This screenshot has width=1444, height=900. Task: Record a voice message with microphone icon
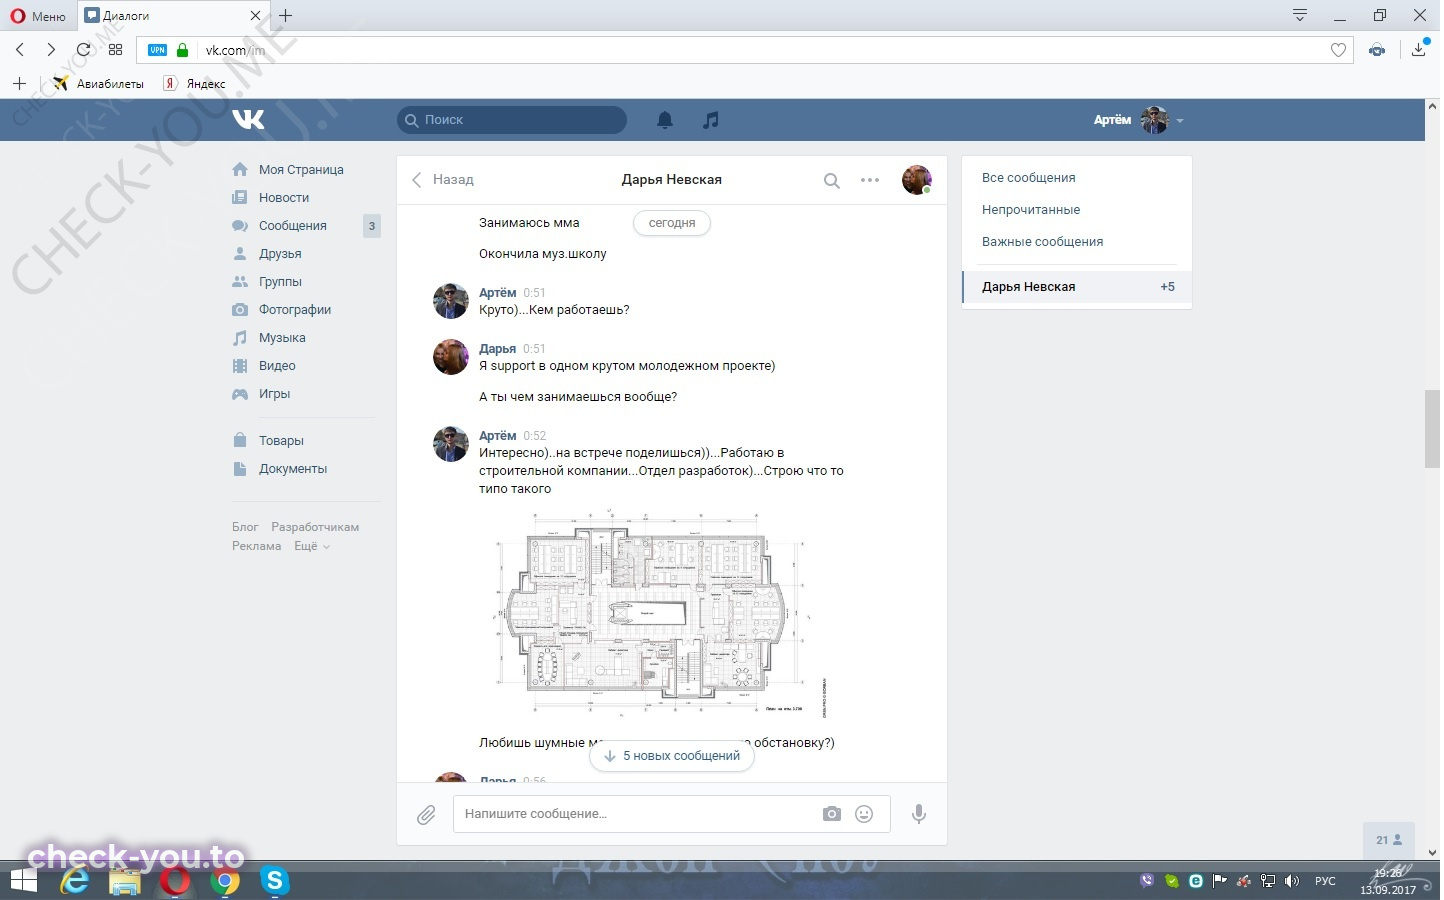(x=918, y=814)
